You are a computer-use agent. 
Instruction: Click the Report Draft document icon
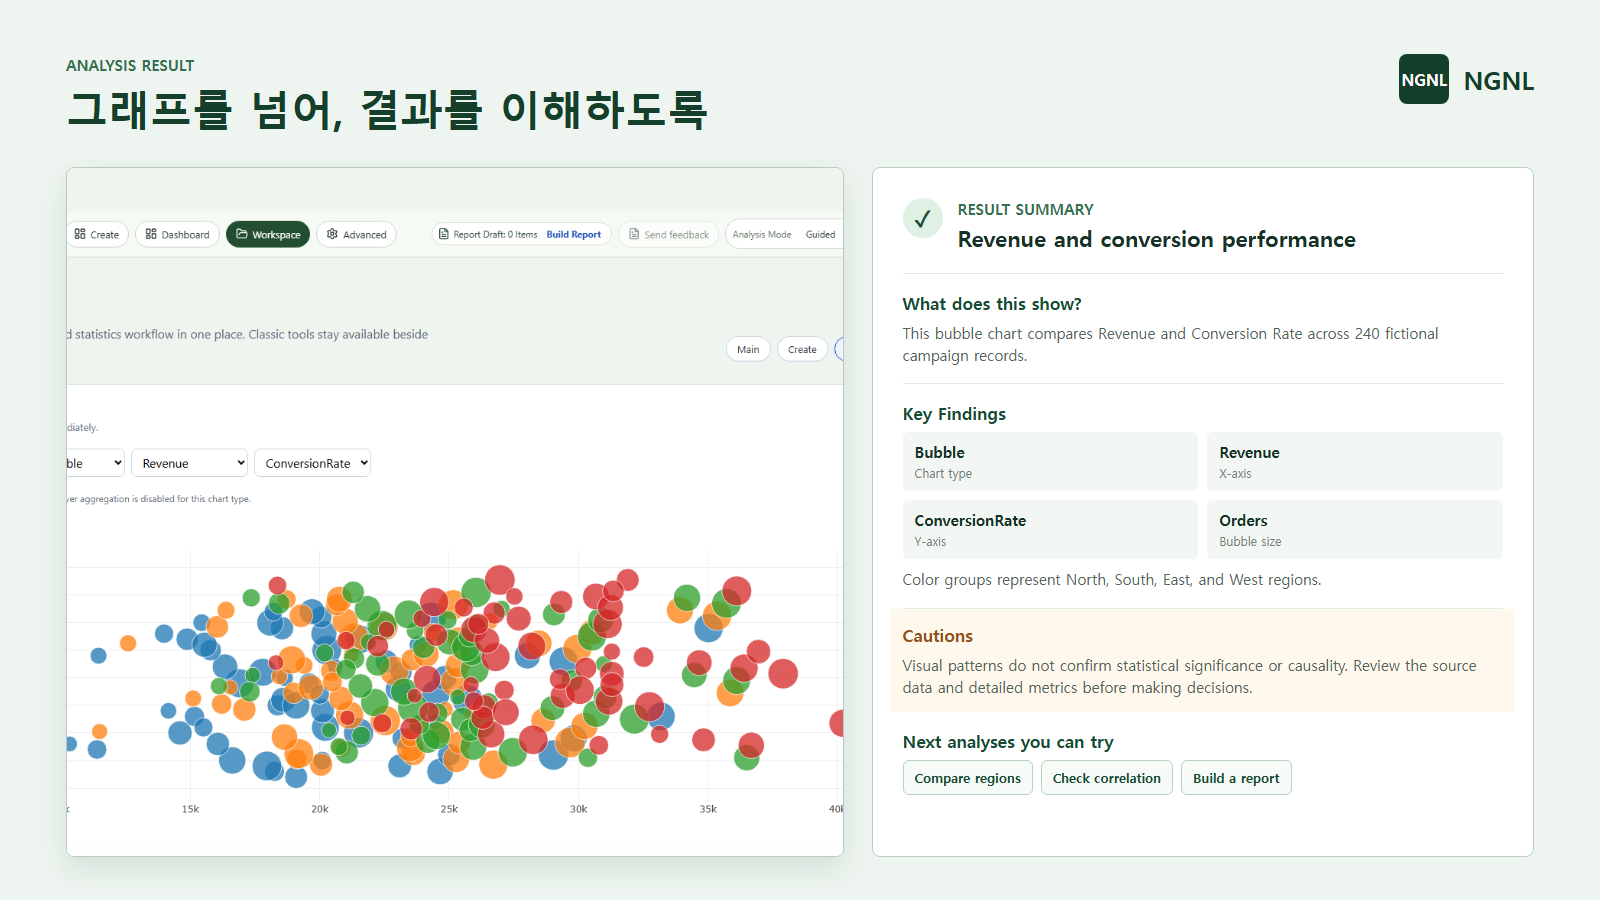444,234
